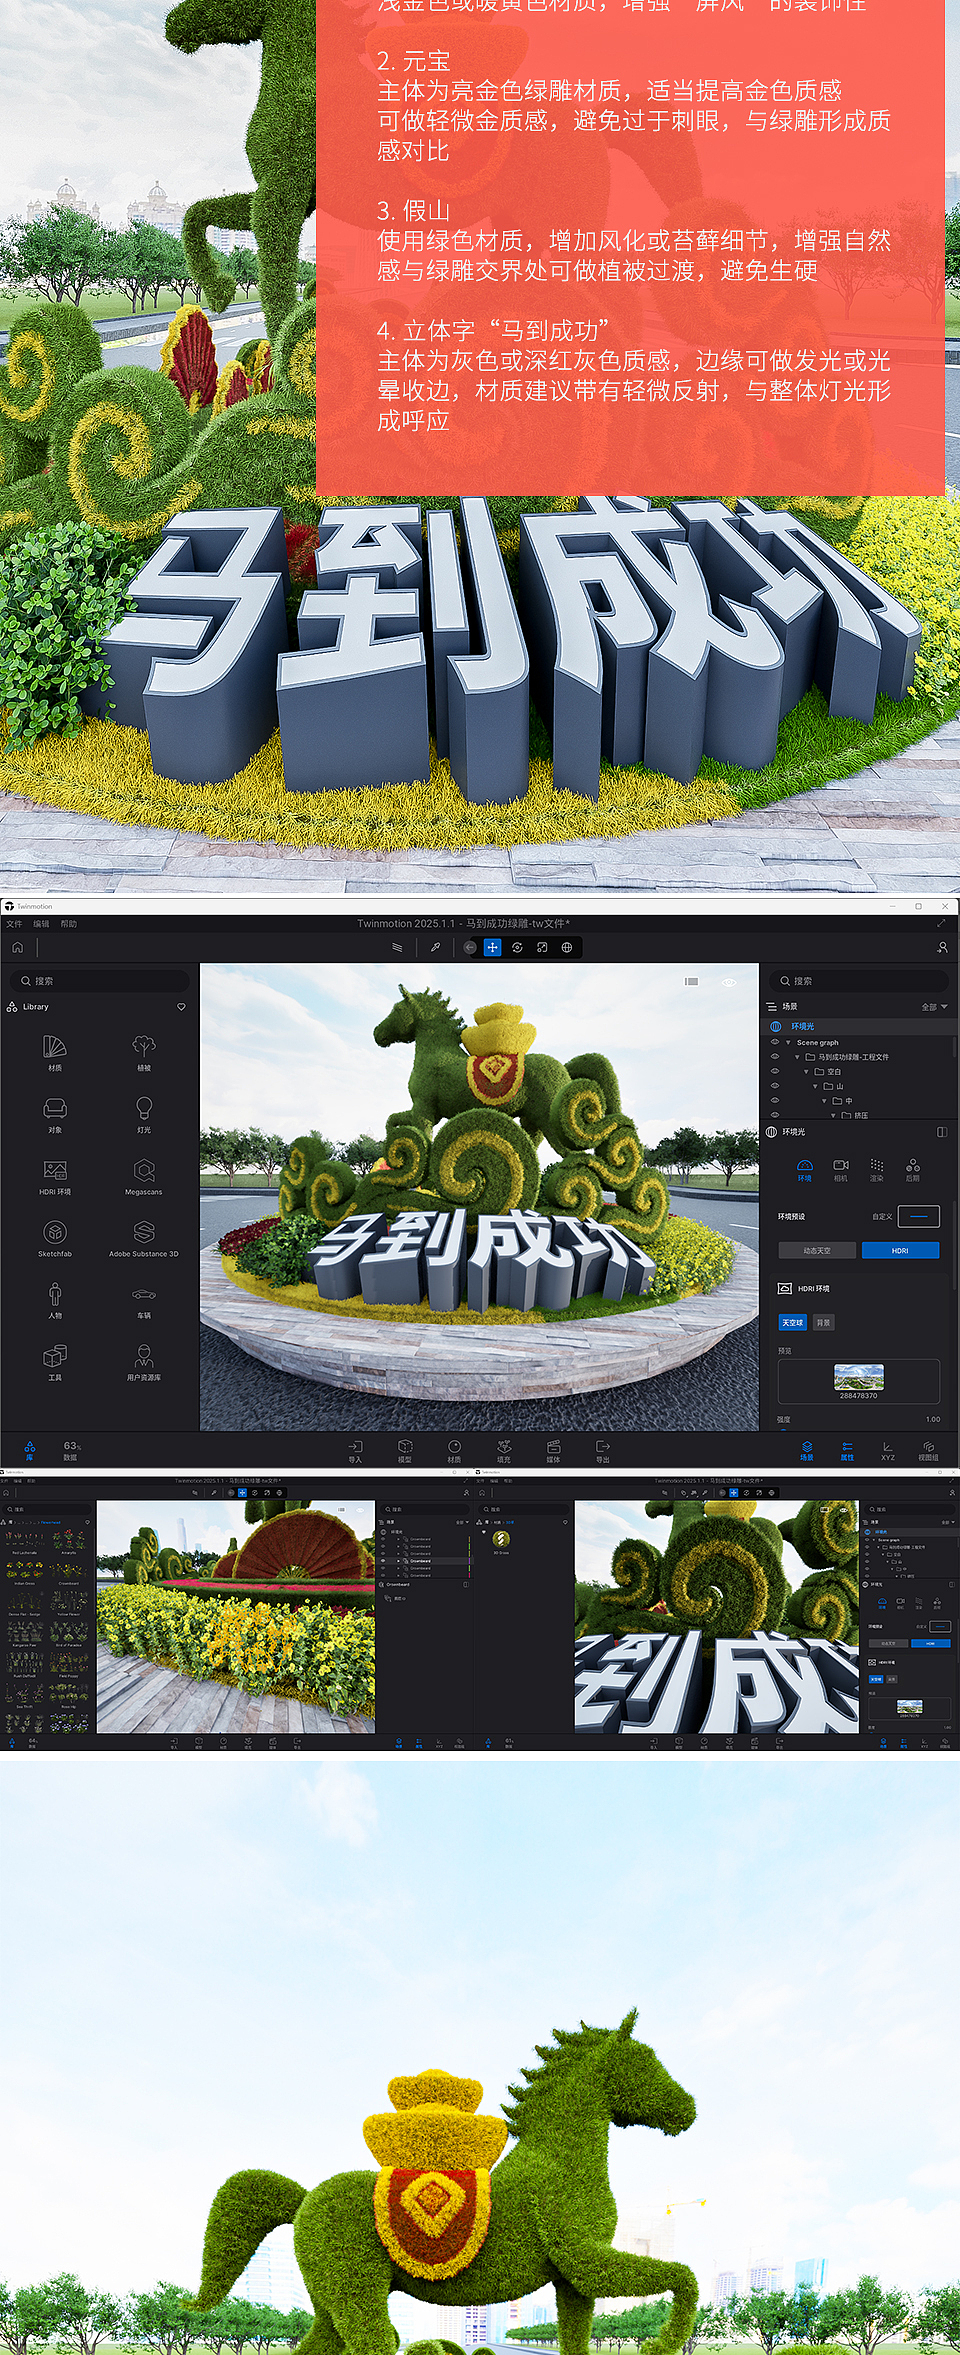The width and height of the screenshot is (960, 2355).
Task: Show favorites with the Library heart icon
Action: tap(181, 1007)
